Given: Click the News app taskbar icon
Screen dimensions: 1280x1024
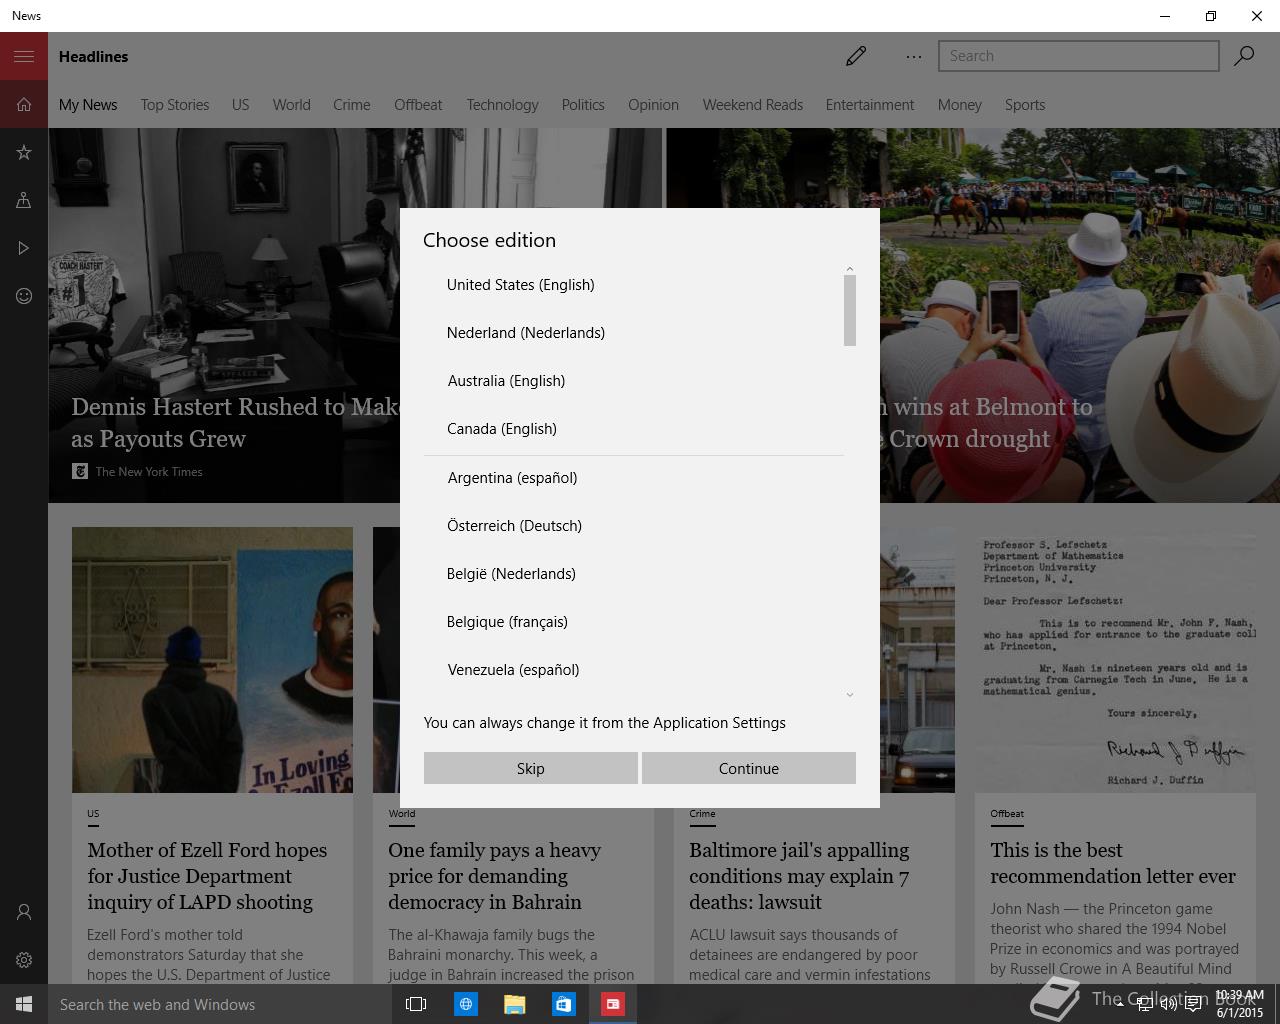Looking at the screenshot, I should (612, 1004).
